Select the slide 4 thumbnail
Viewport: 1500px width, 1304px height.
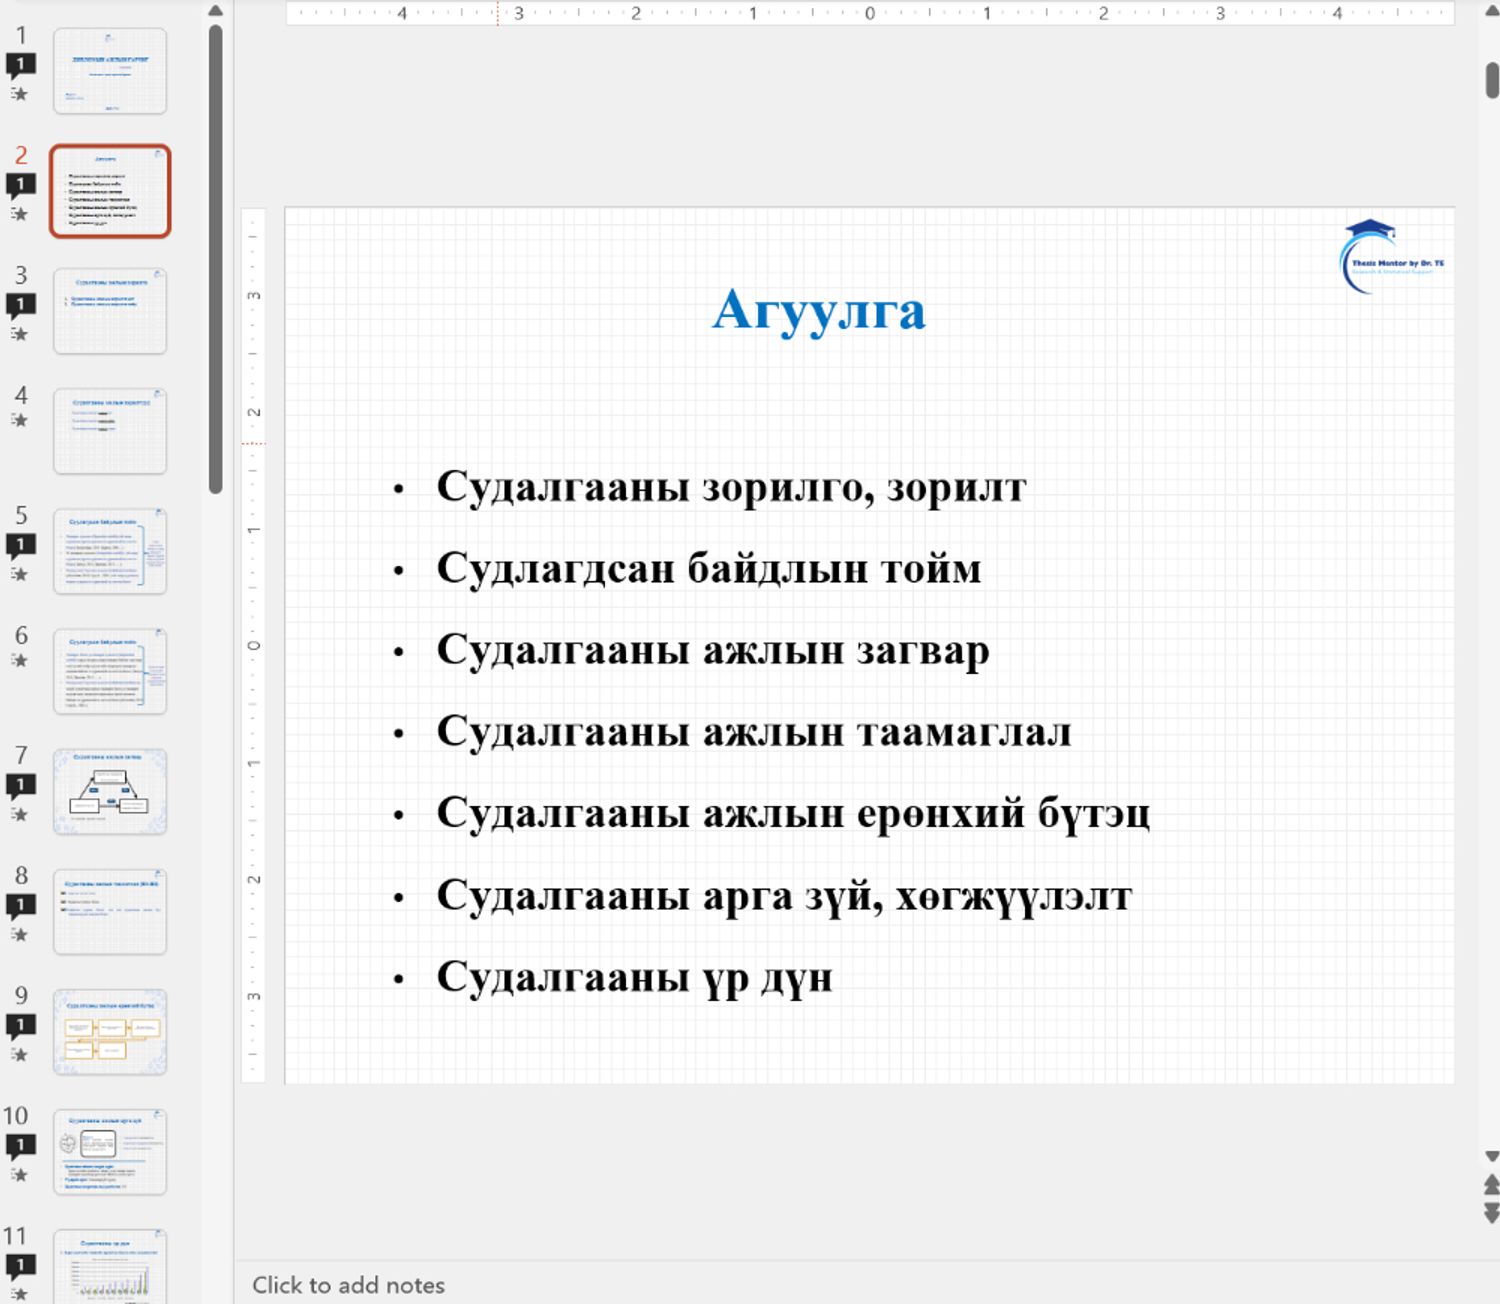coord(110,431)
